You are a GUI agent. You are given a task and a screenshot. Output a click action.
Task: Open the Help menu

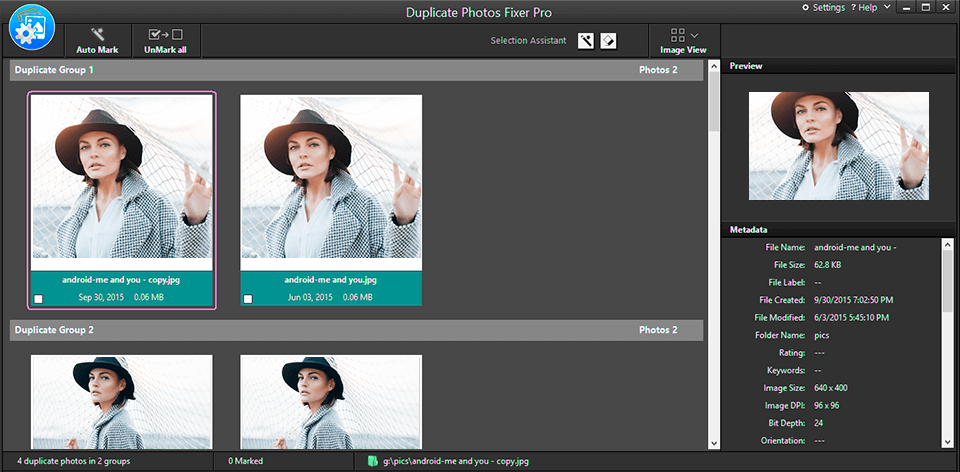[866, 8]
